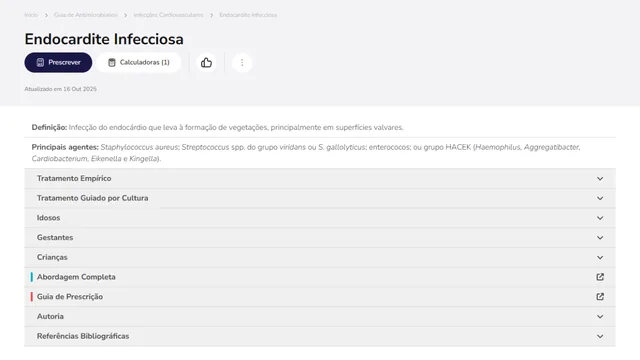Viewport: 640px width, 360px height.
Task: Open the three-dot more options menu
Action: click(x=242, y=62)
